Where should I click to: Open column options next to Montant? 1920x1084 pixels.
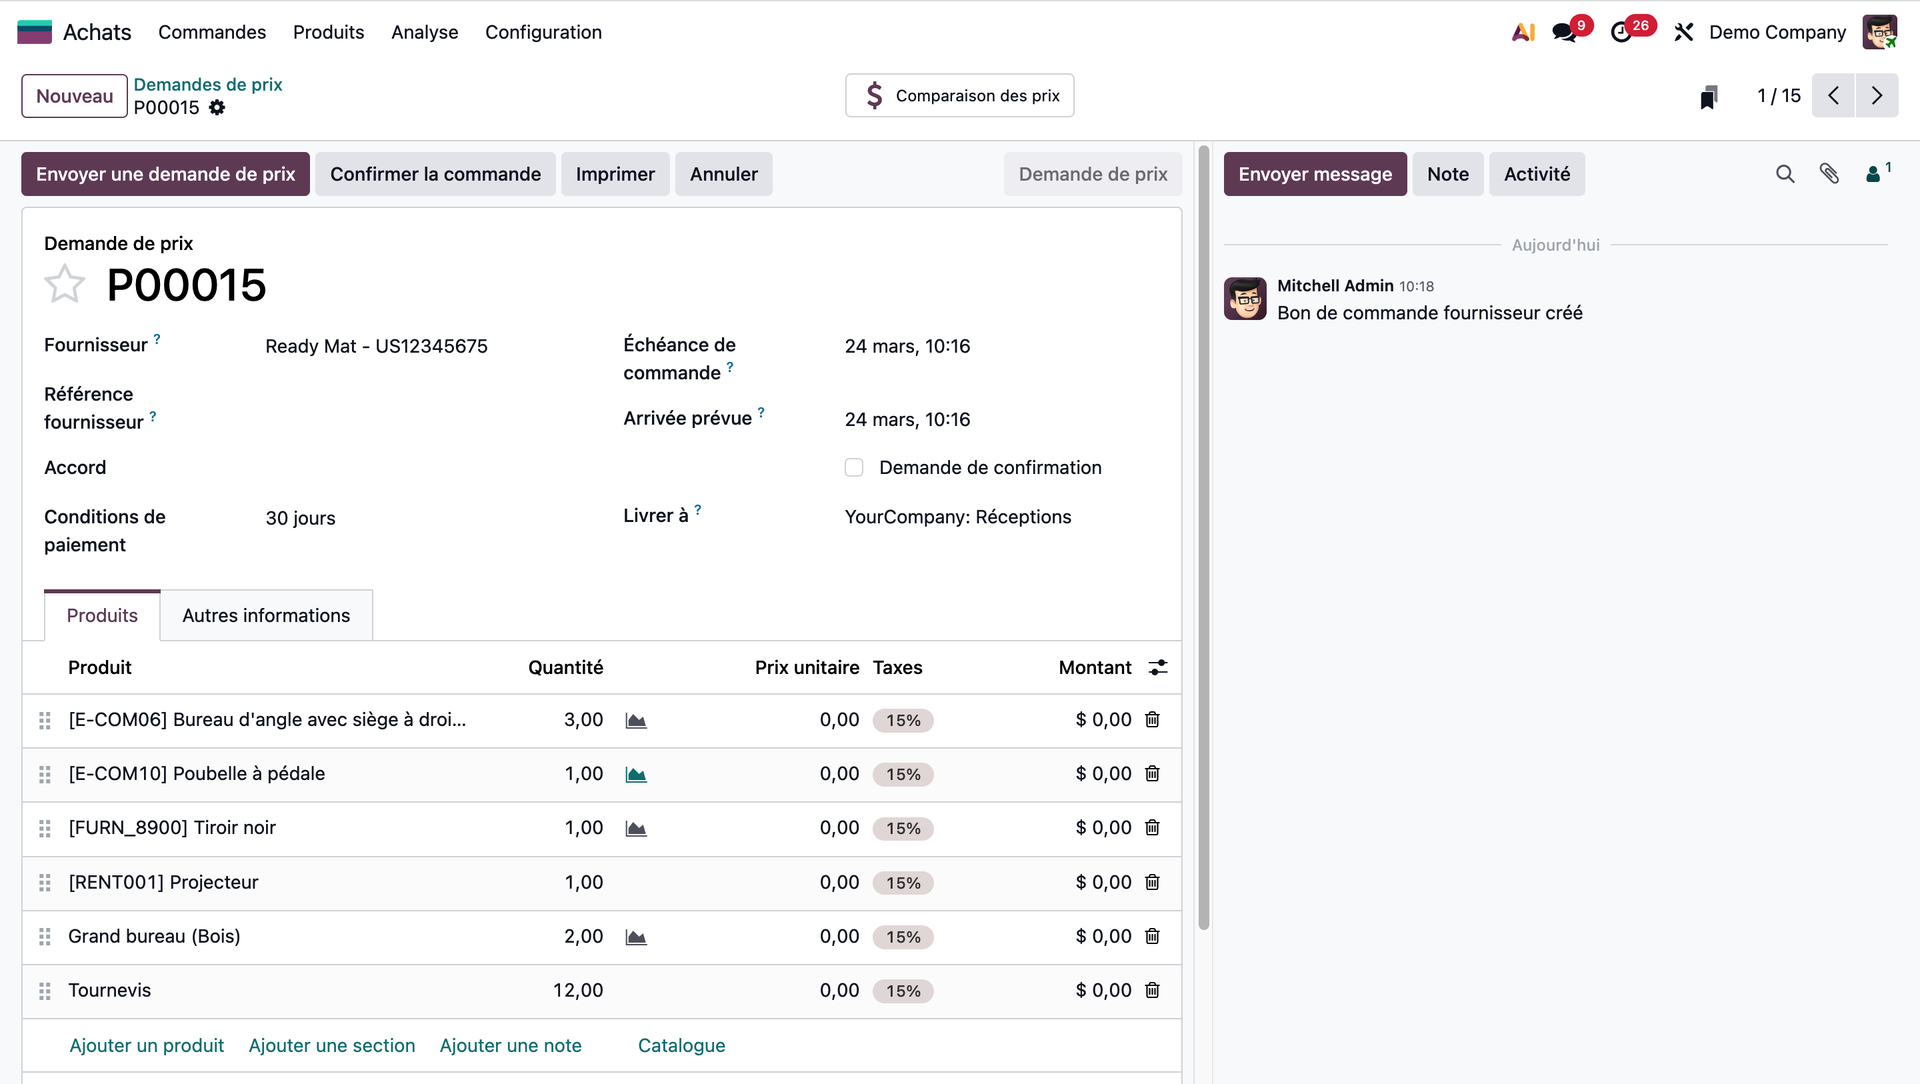1158,668
